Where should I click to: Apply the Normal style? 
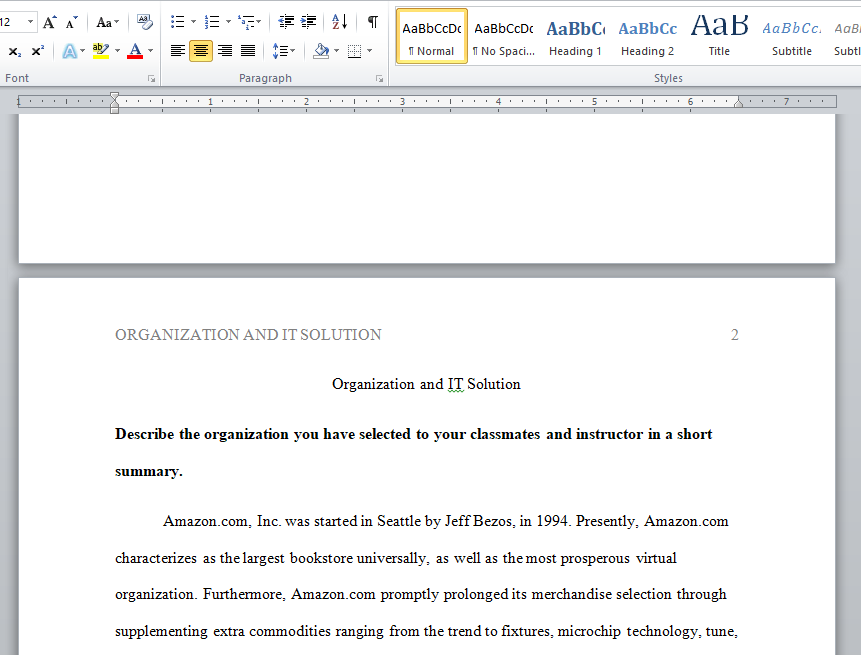click(x=432, y=37)
